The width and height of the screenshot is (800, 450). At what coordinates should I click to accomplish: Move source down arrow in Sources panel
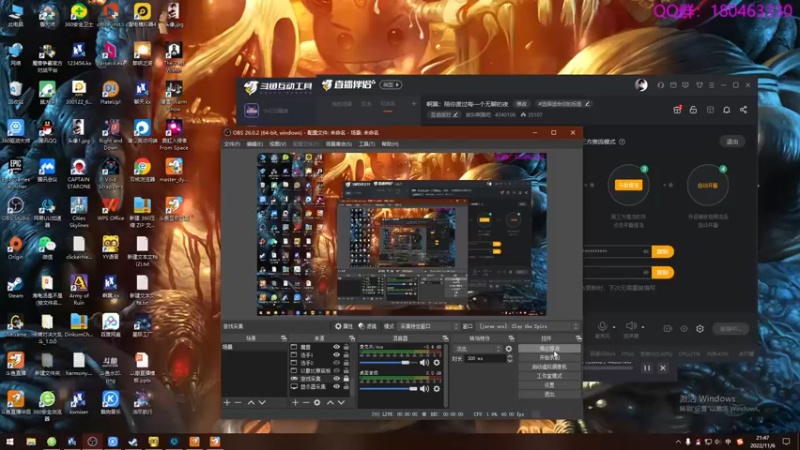tap(341, 403)
